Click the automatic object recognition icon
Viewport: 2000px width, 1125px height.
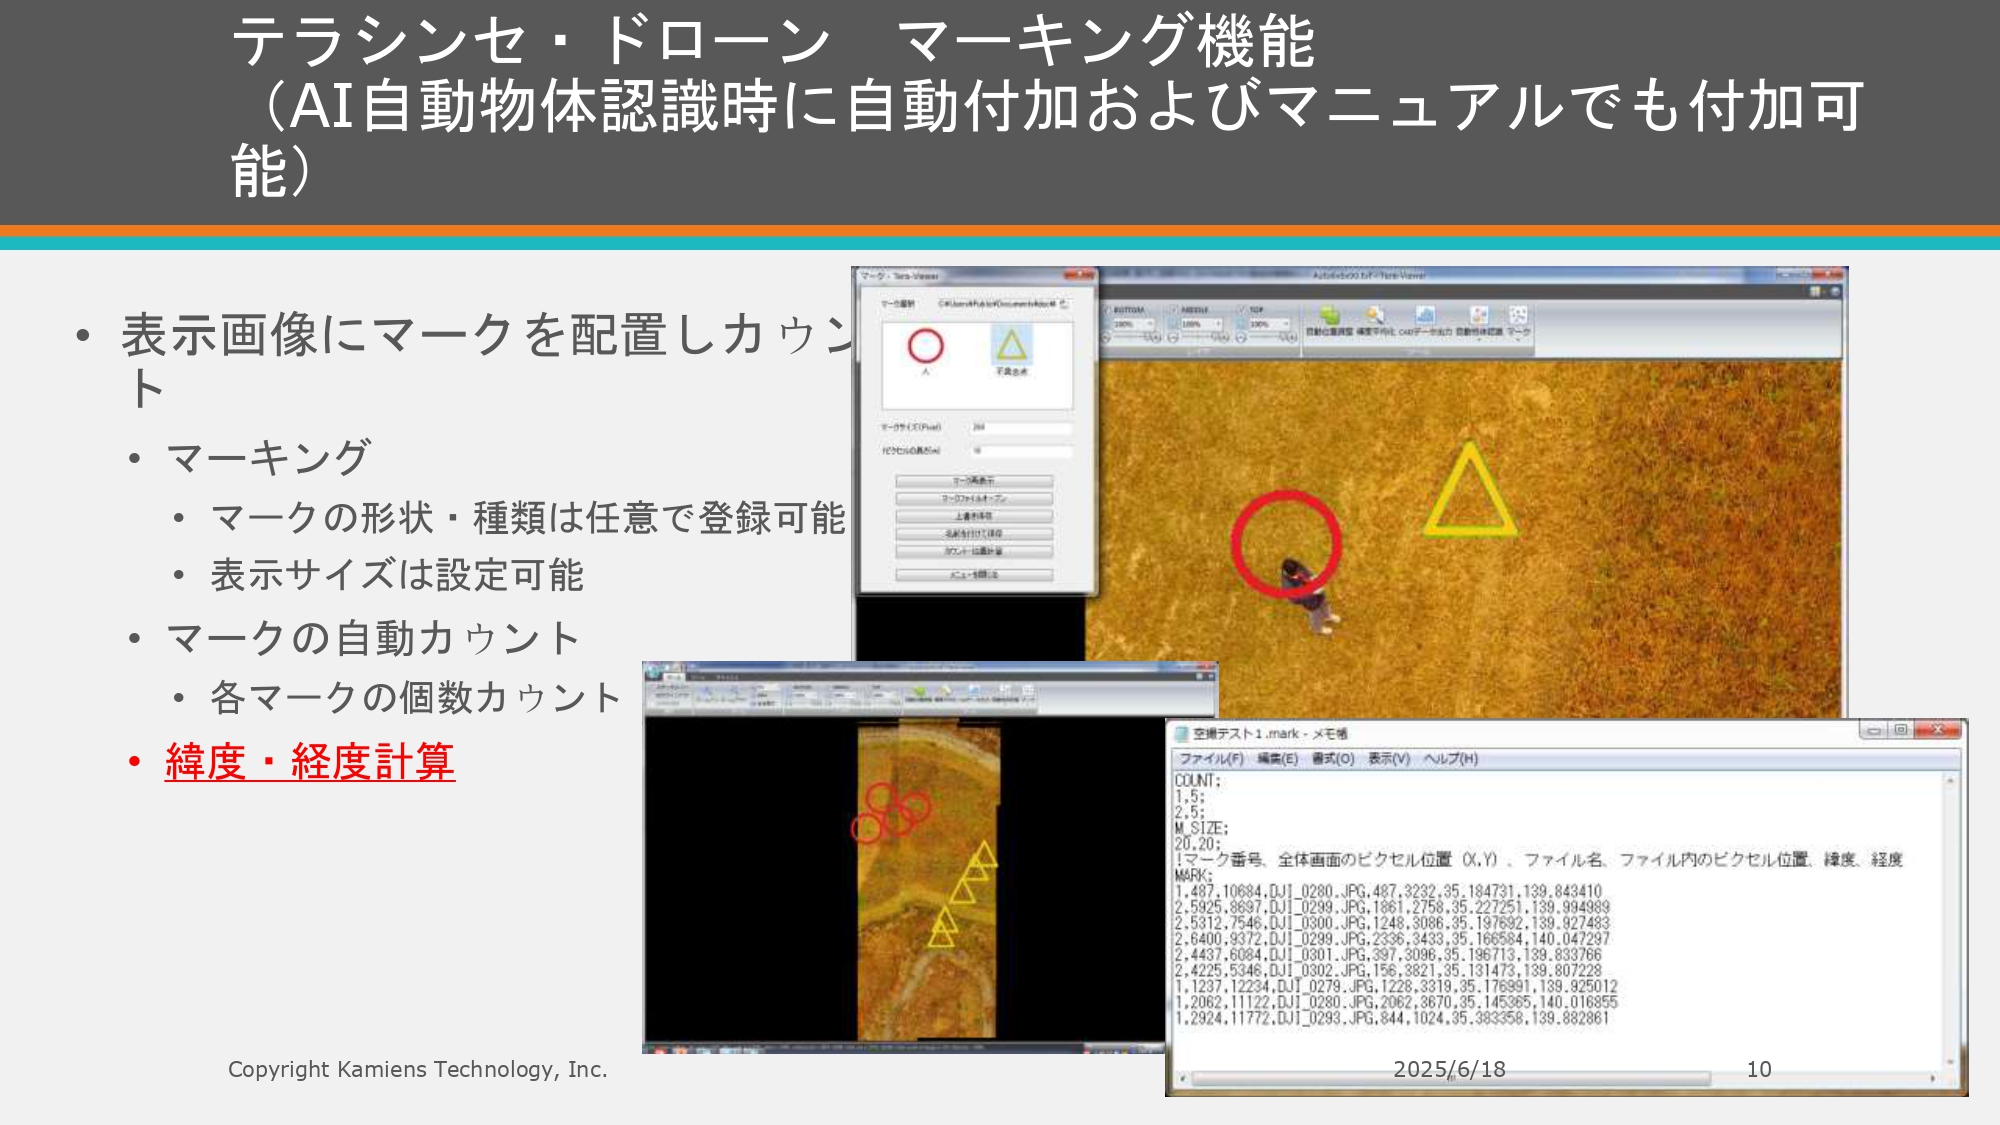1478,316
